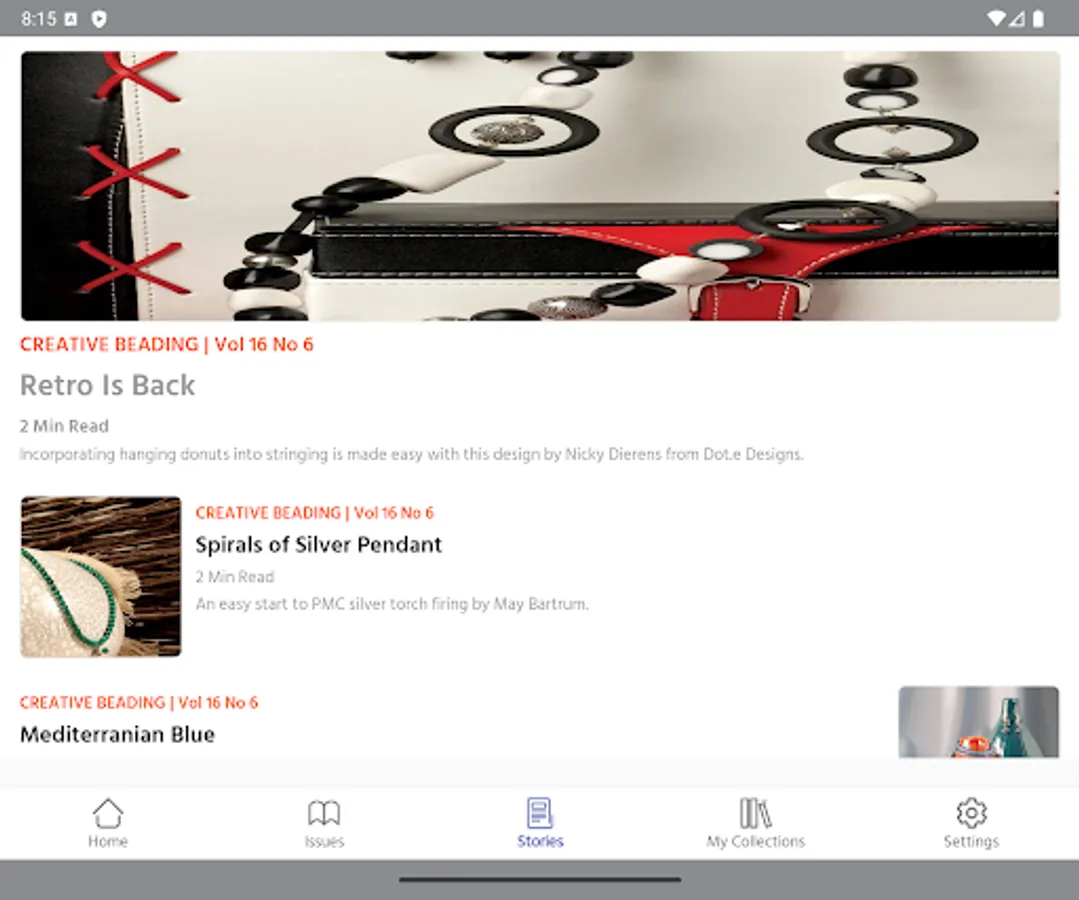This screenshot has height=900, width=1079.
Task: Open the 'Spirals of Silver Pendant' article
Action: pos(319,545)
